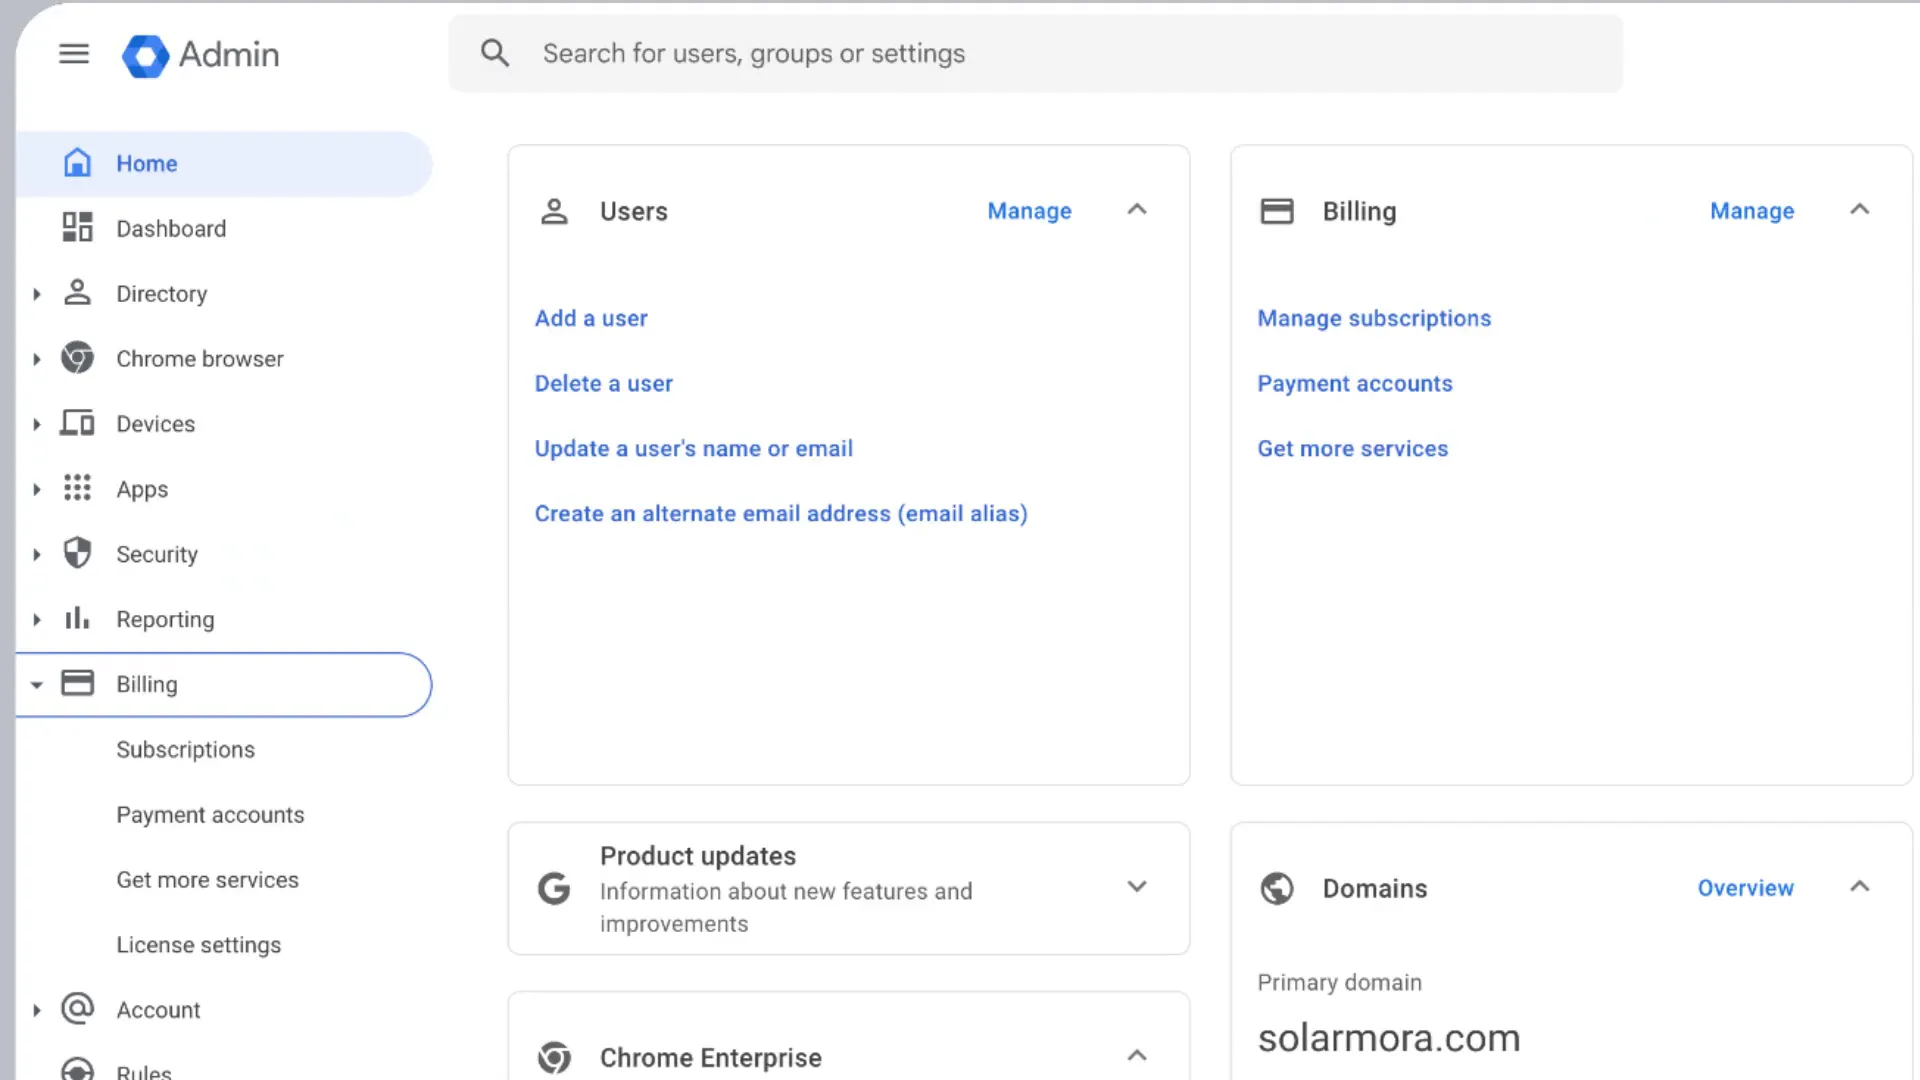
Task: Expand the Product updates card chevron
Action: [1137, 887]
